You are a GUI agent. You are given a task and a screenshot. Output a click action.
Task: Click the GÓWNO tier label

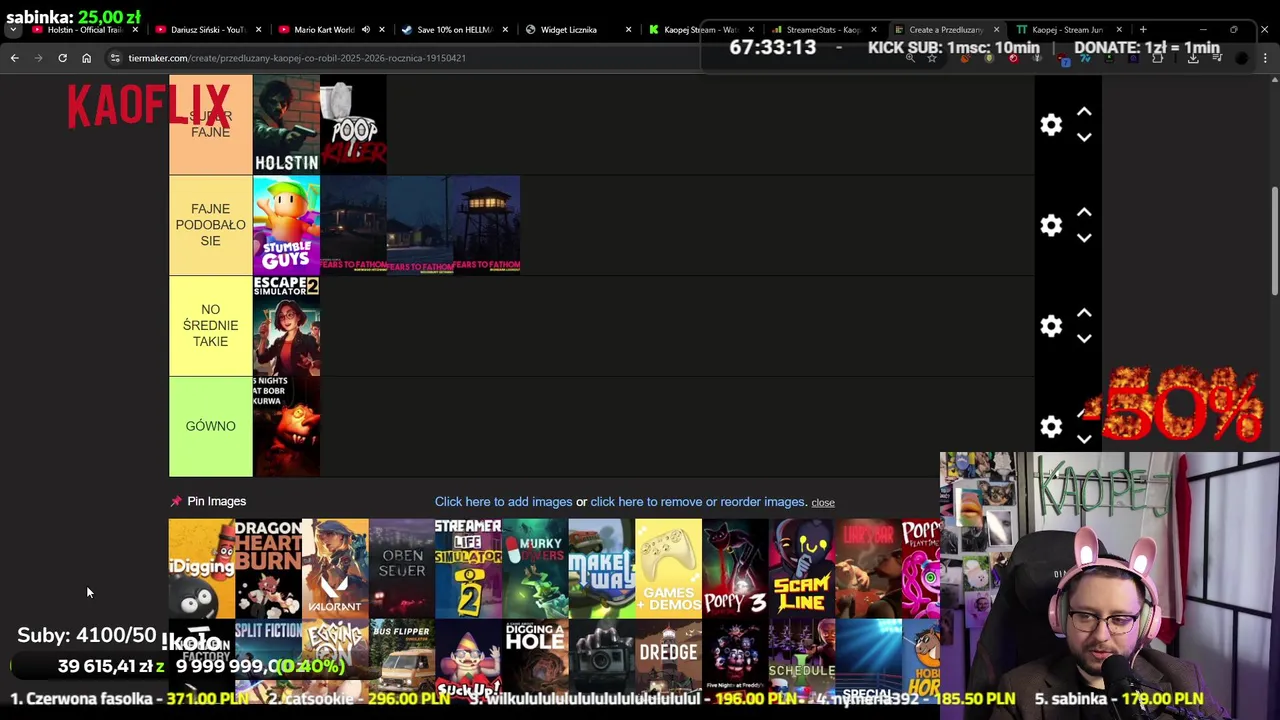click(210, 426)
